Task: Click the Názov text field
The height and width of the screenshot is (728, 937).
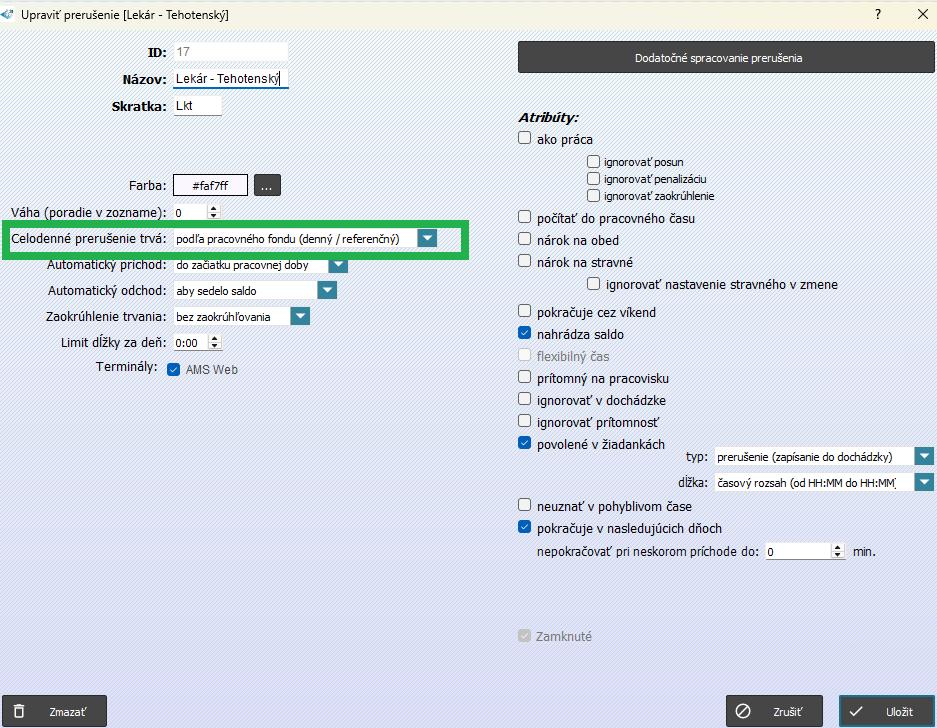Action: point(231,78)
